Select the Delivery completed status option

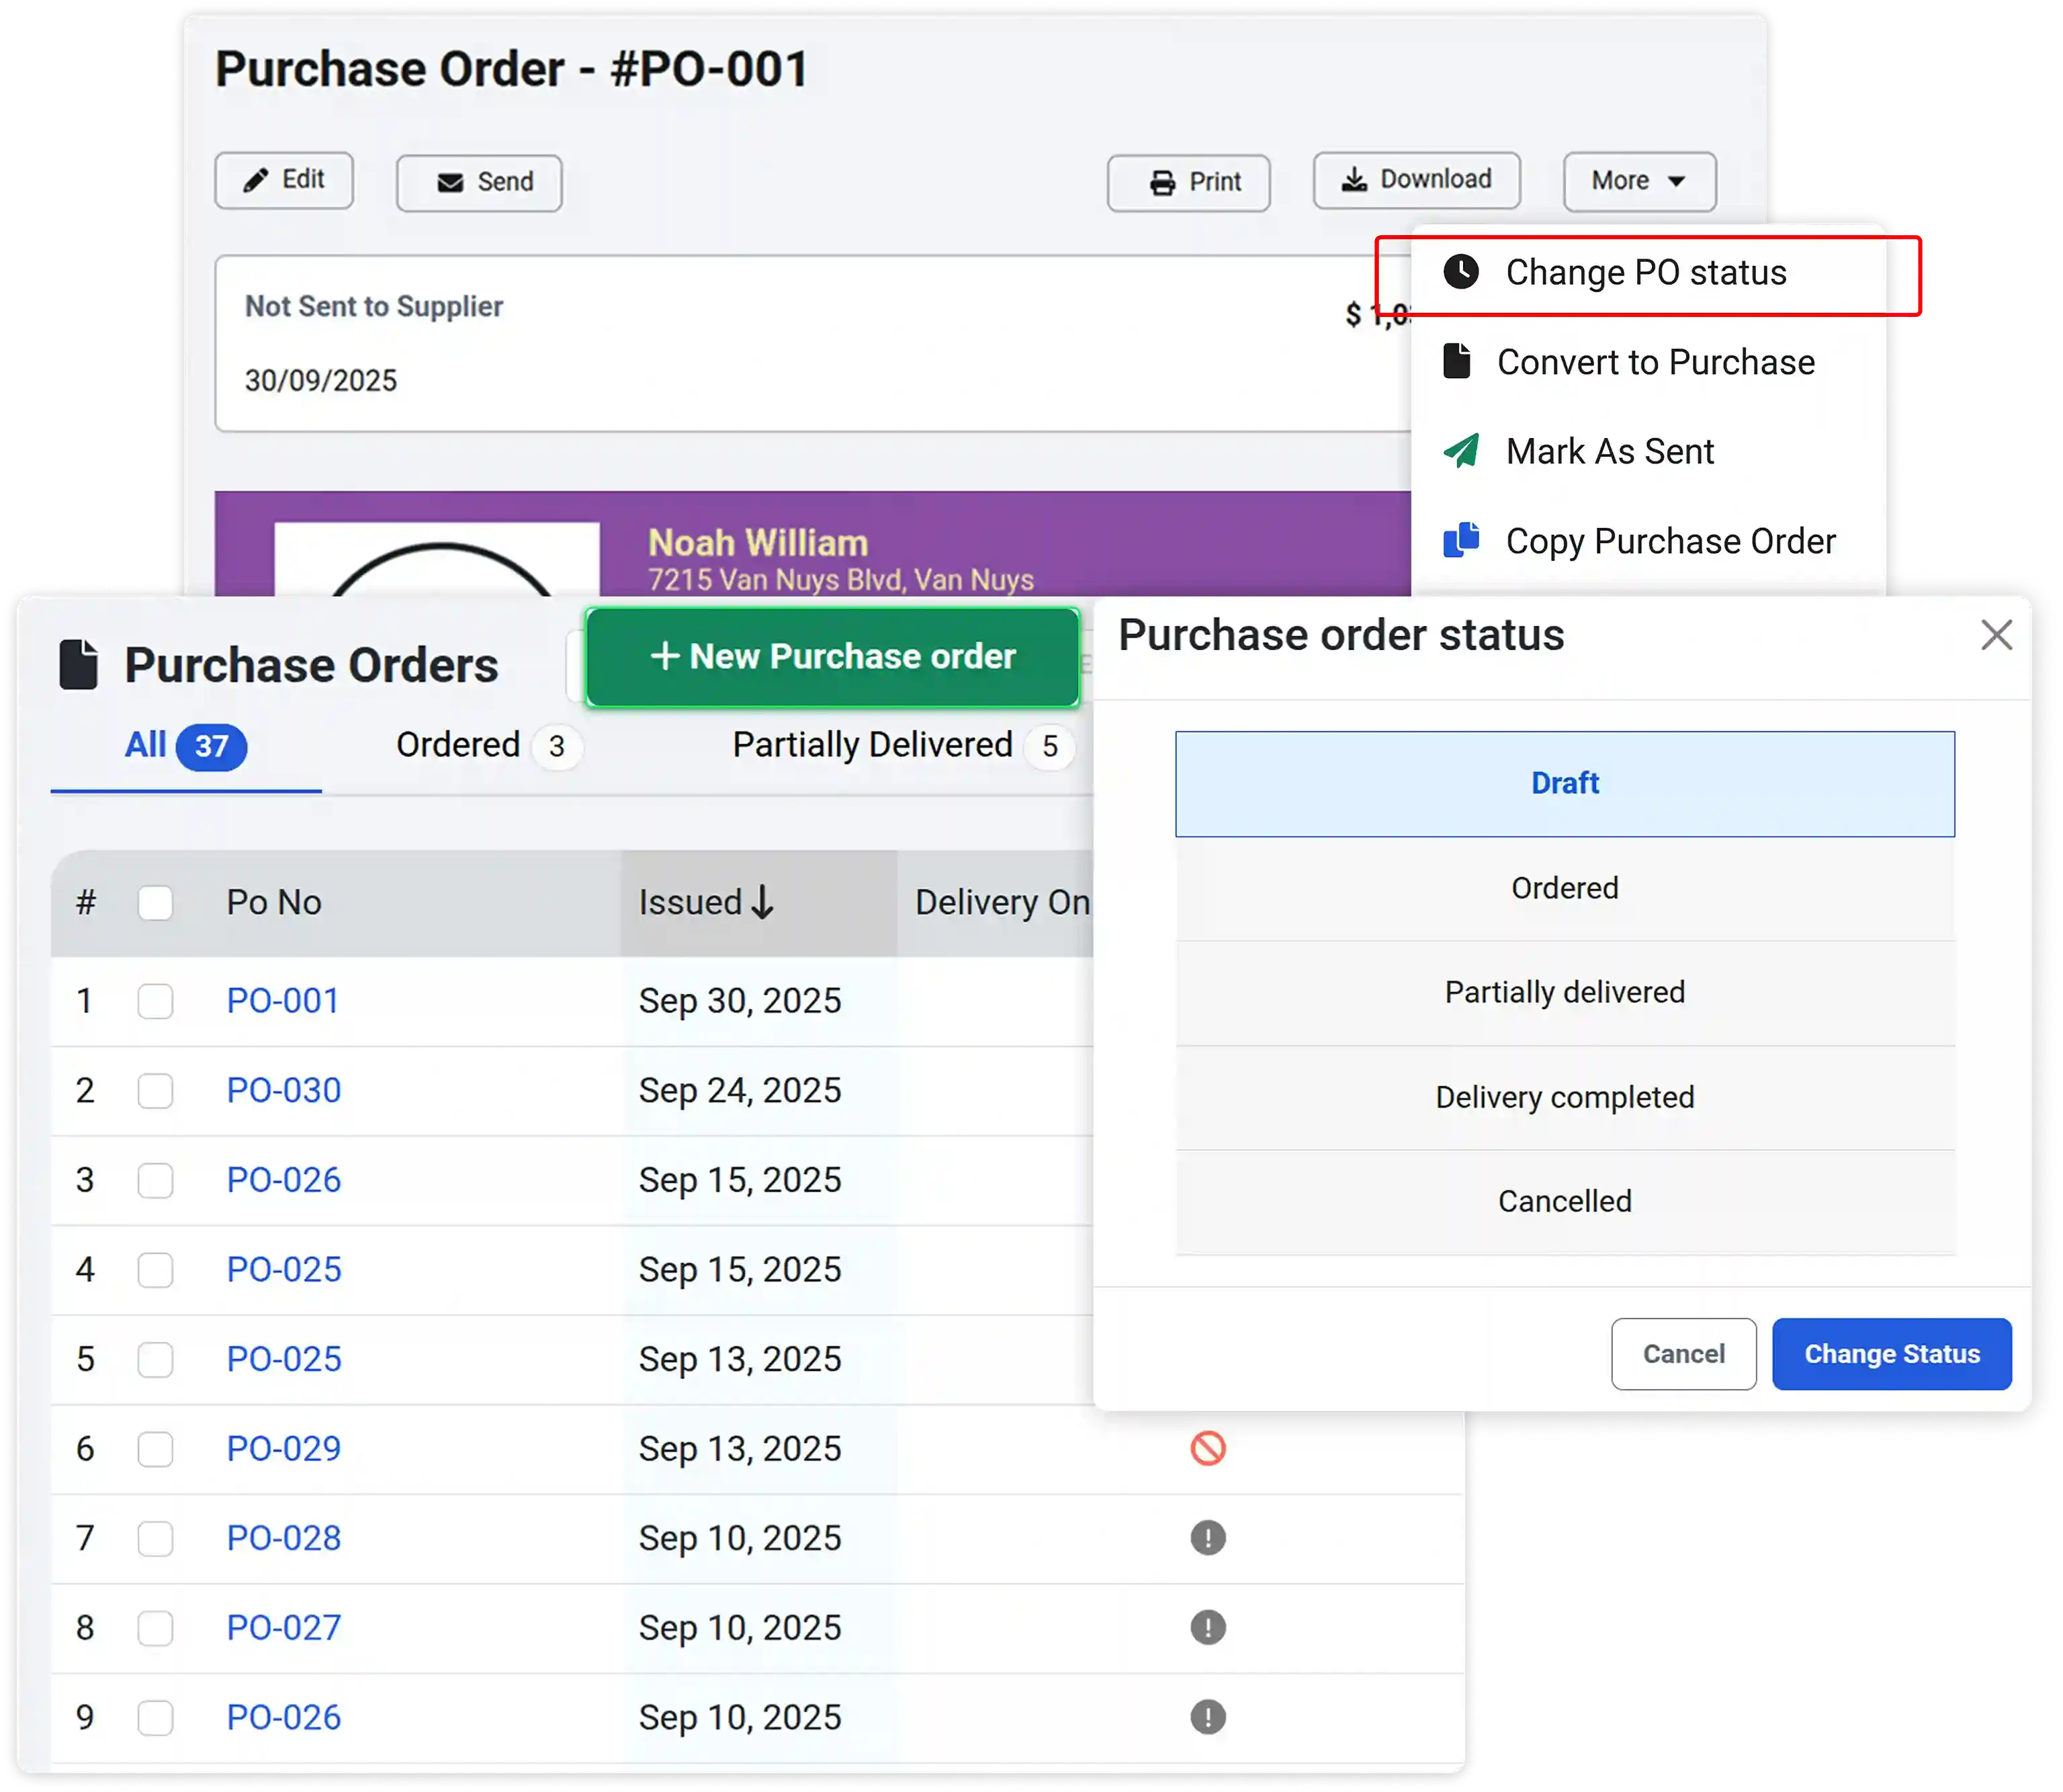(1564, 1096)
